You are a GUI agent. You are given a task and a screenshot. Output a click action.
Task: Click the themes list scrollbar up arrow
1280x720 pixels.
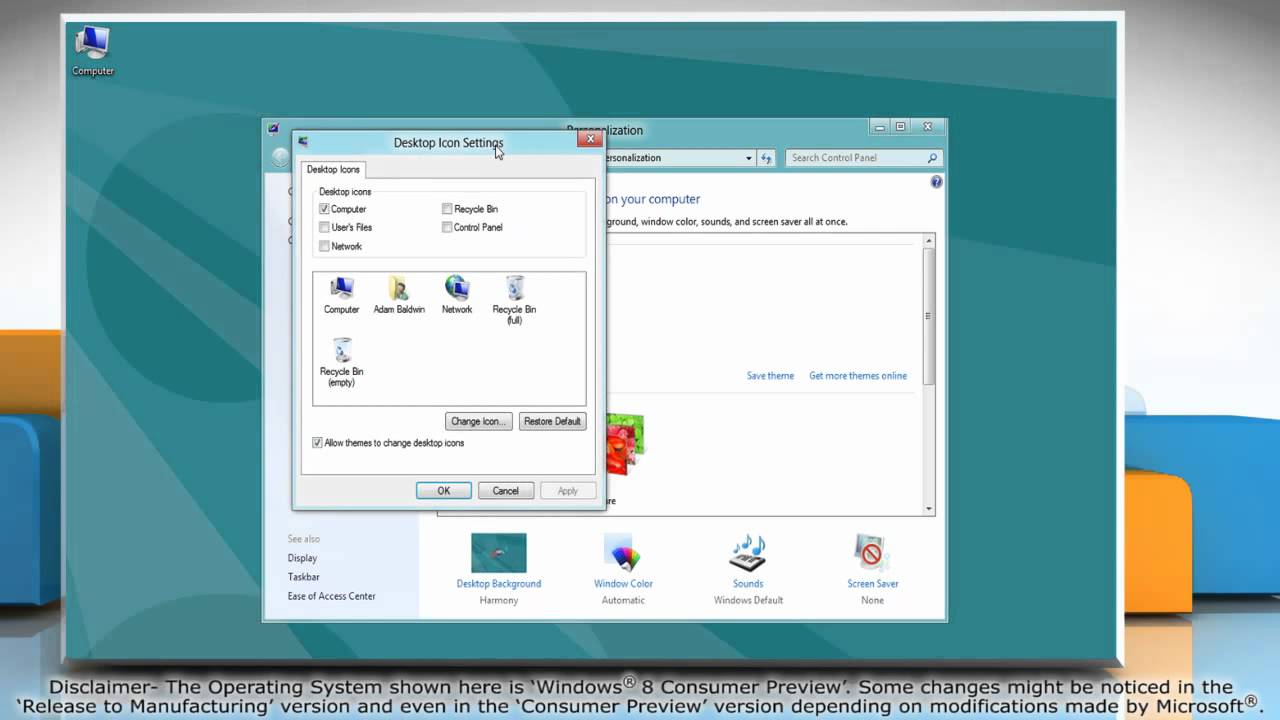coord(929,241)
